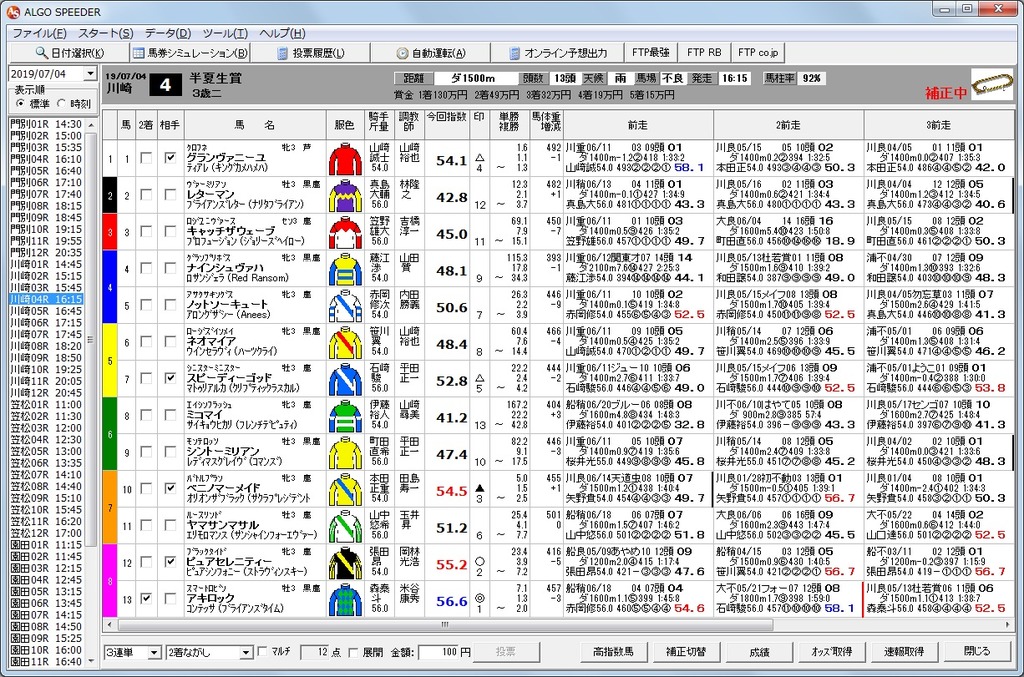Viewport: 1024px width, 677px height.
Task: Open the 3連単 bet type dropdown
Action: click(x=154, y=652)
